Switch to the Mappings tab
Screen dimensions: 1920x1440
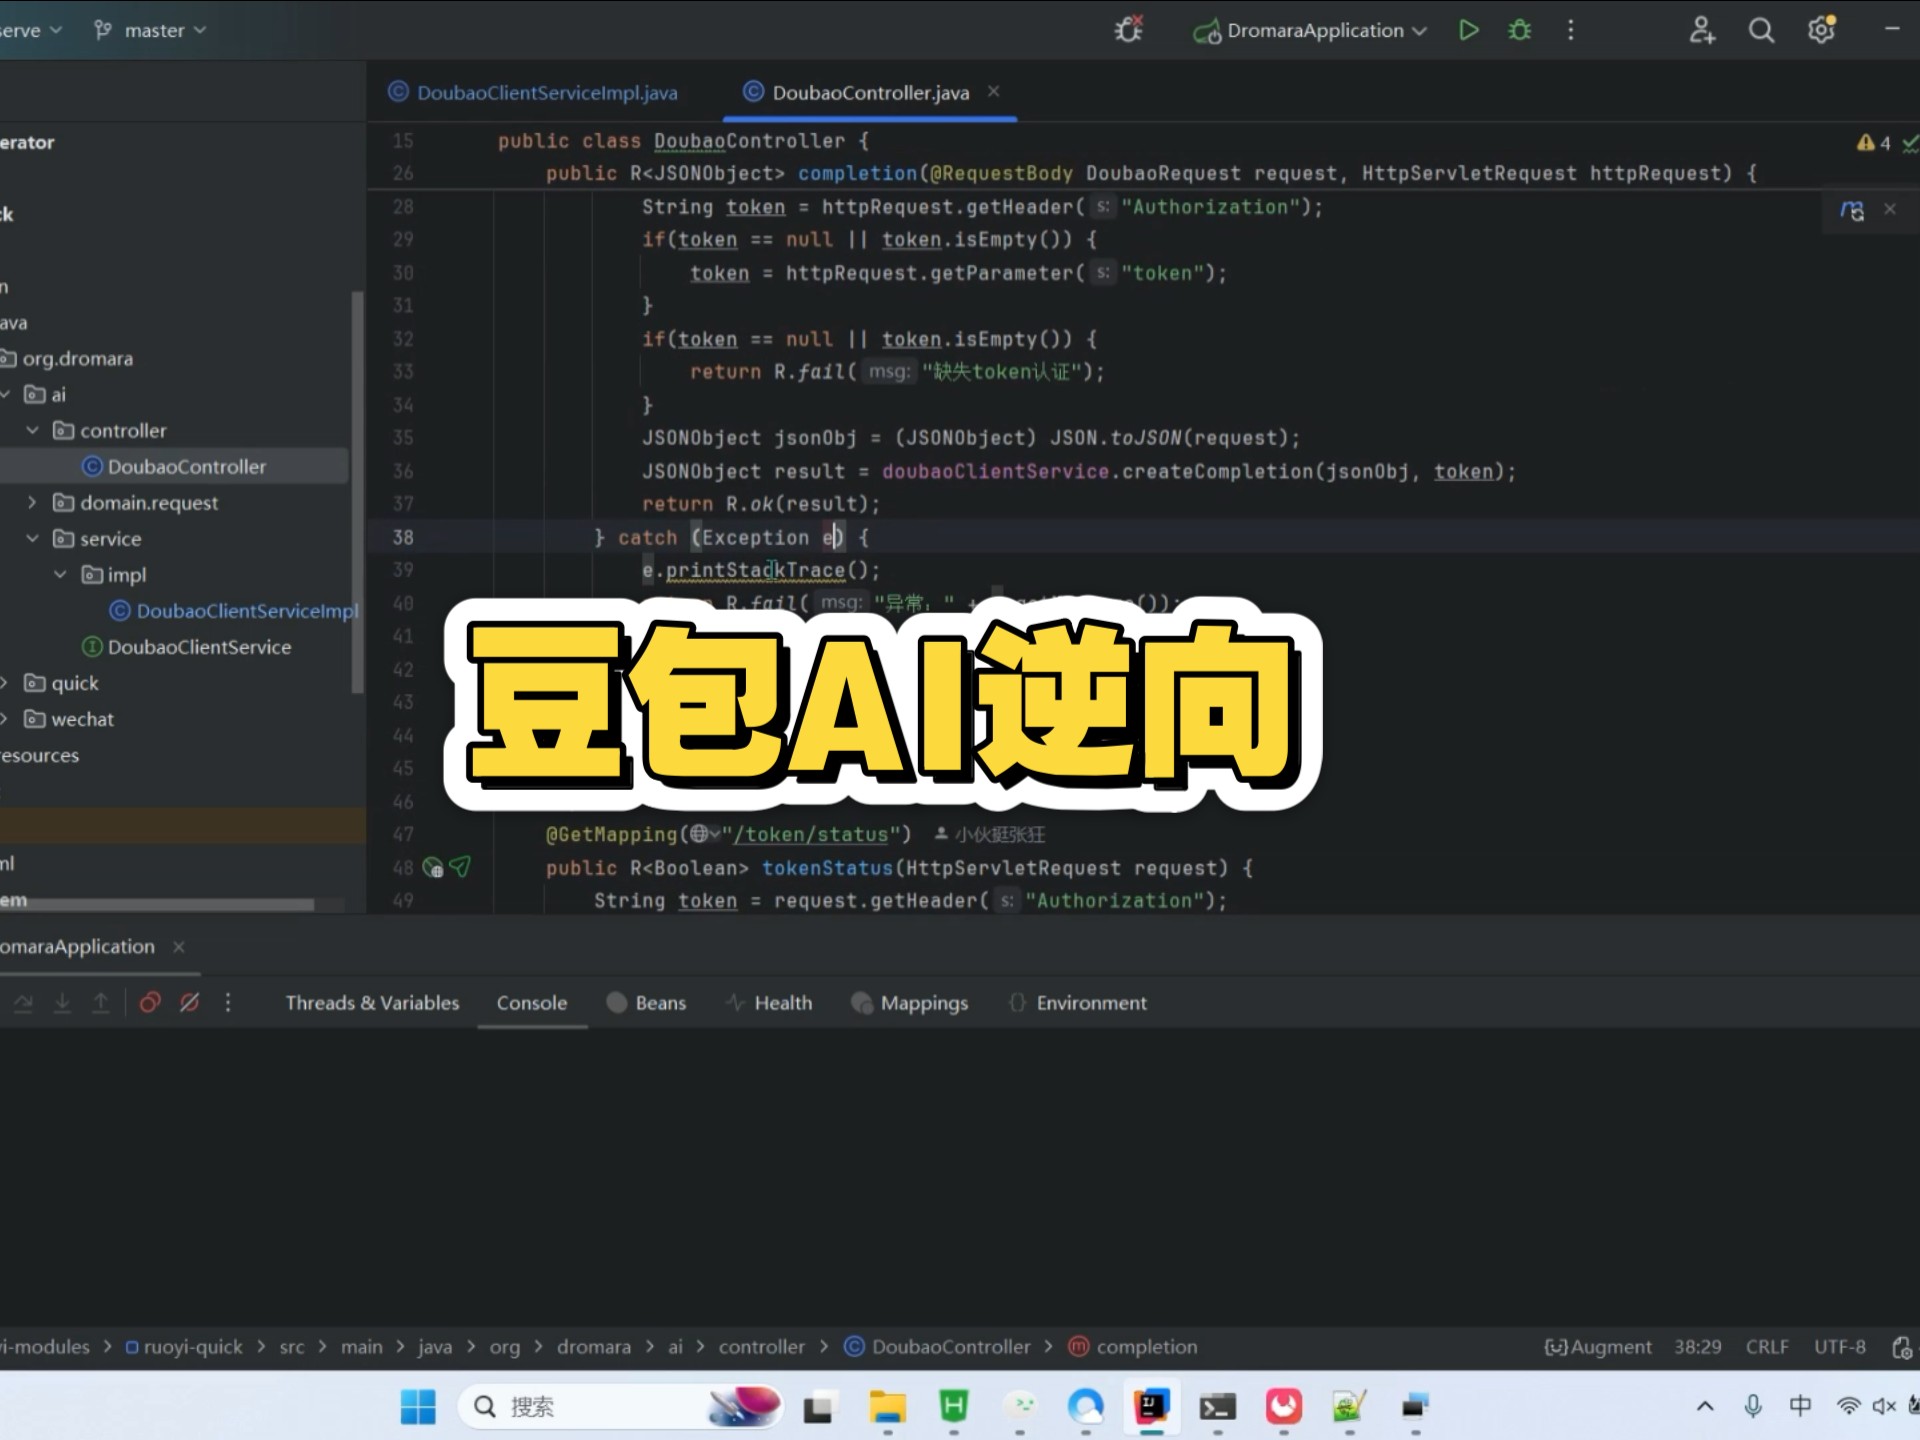(x=923, y=1002)
